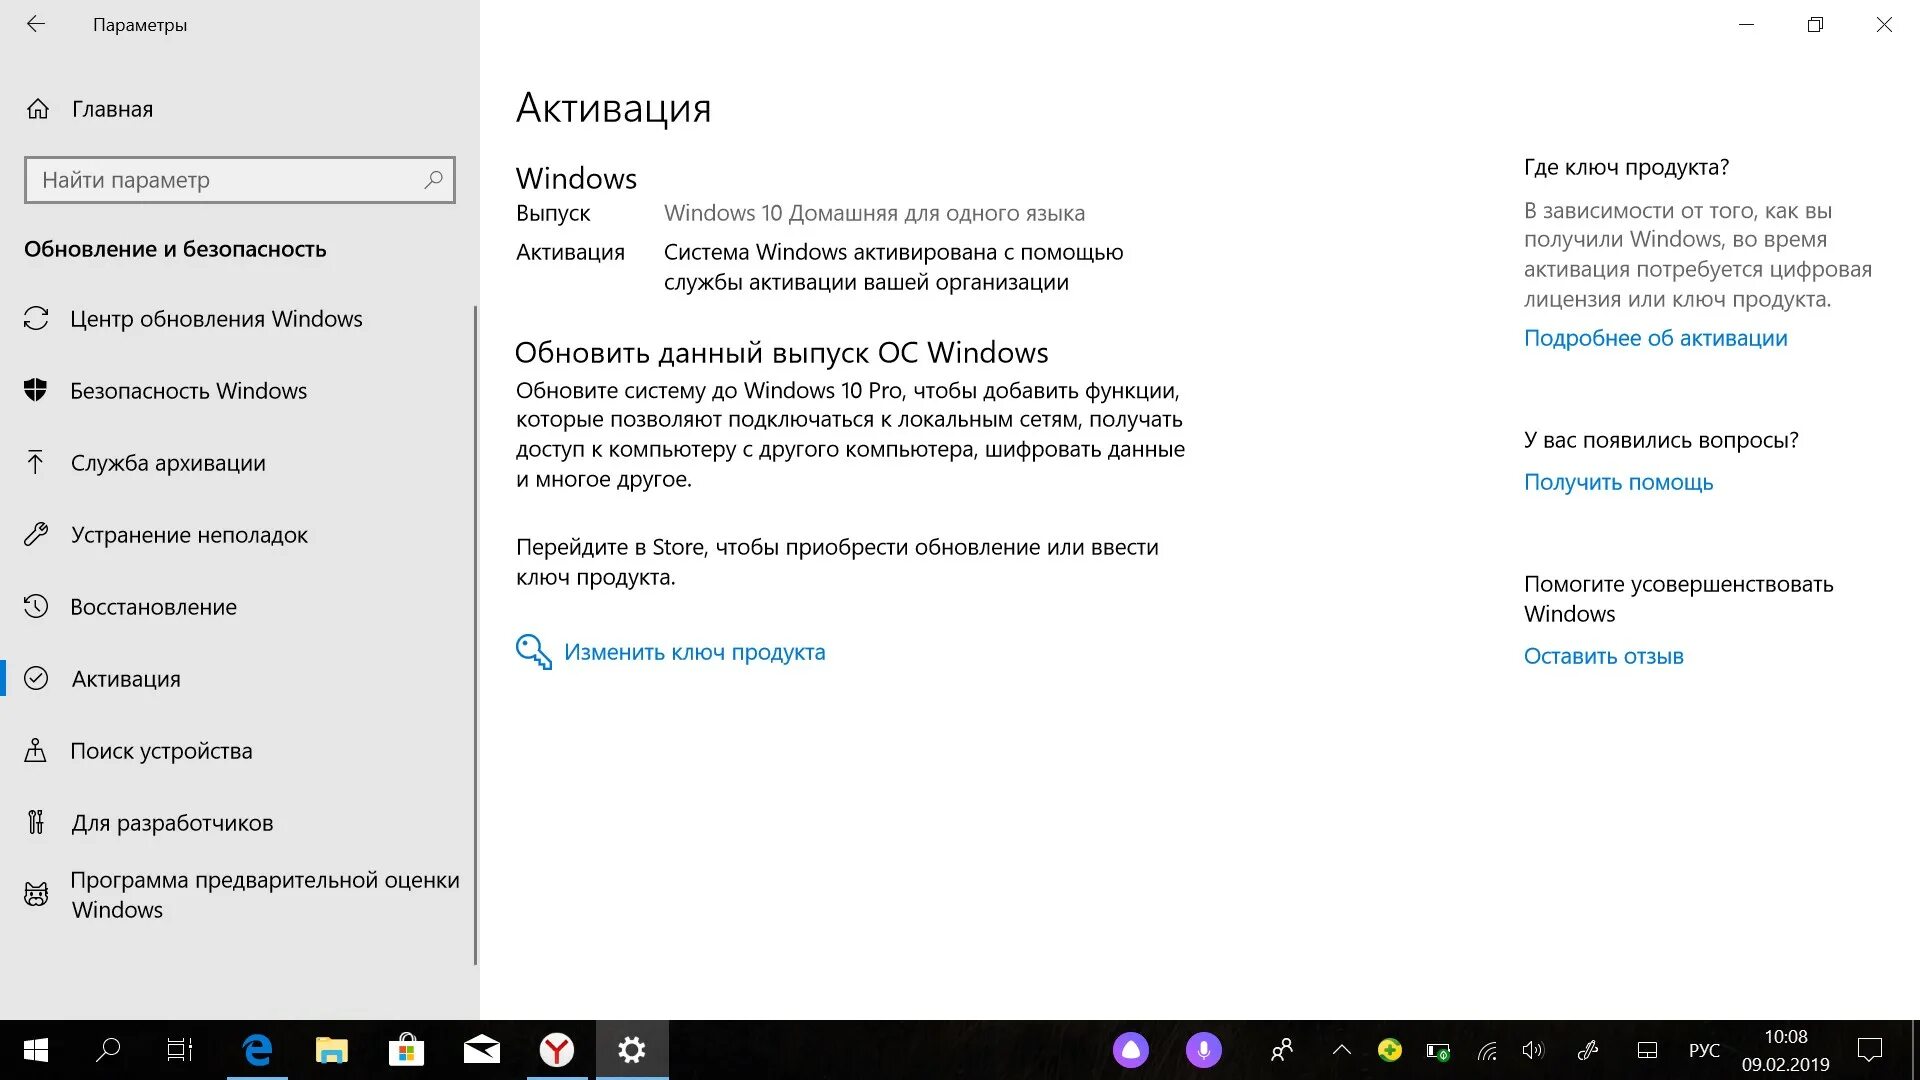
Task: Open taskbar search magnifier
Action: pyautogui.click(x=108, y=1050)
